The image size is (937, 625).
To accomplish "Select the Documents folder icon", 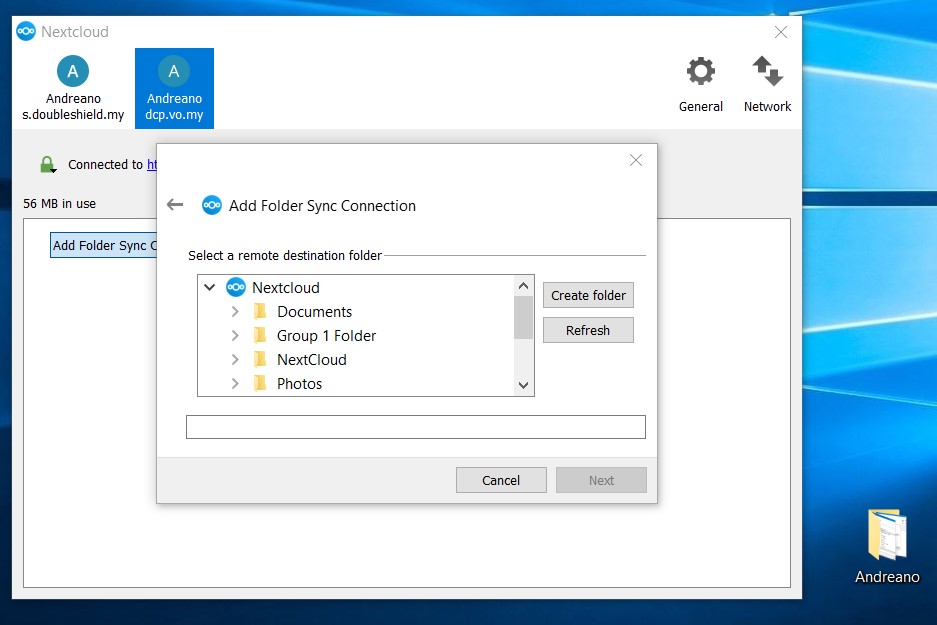I will click(x=260, y=312).
